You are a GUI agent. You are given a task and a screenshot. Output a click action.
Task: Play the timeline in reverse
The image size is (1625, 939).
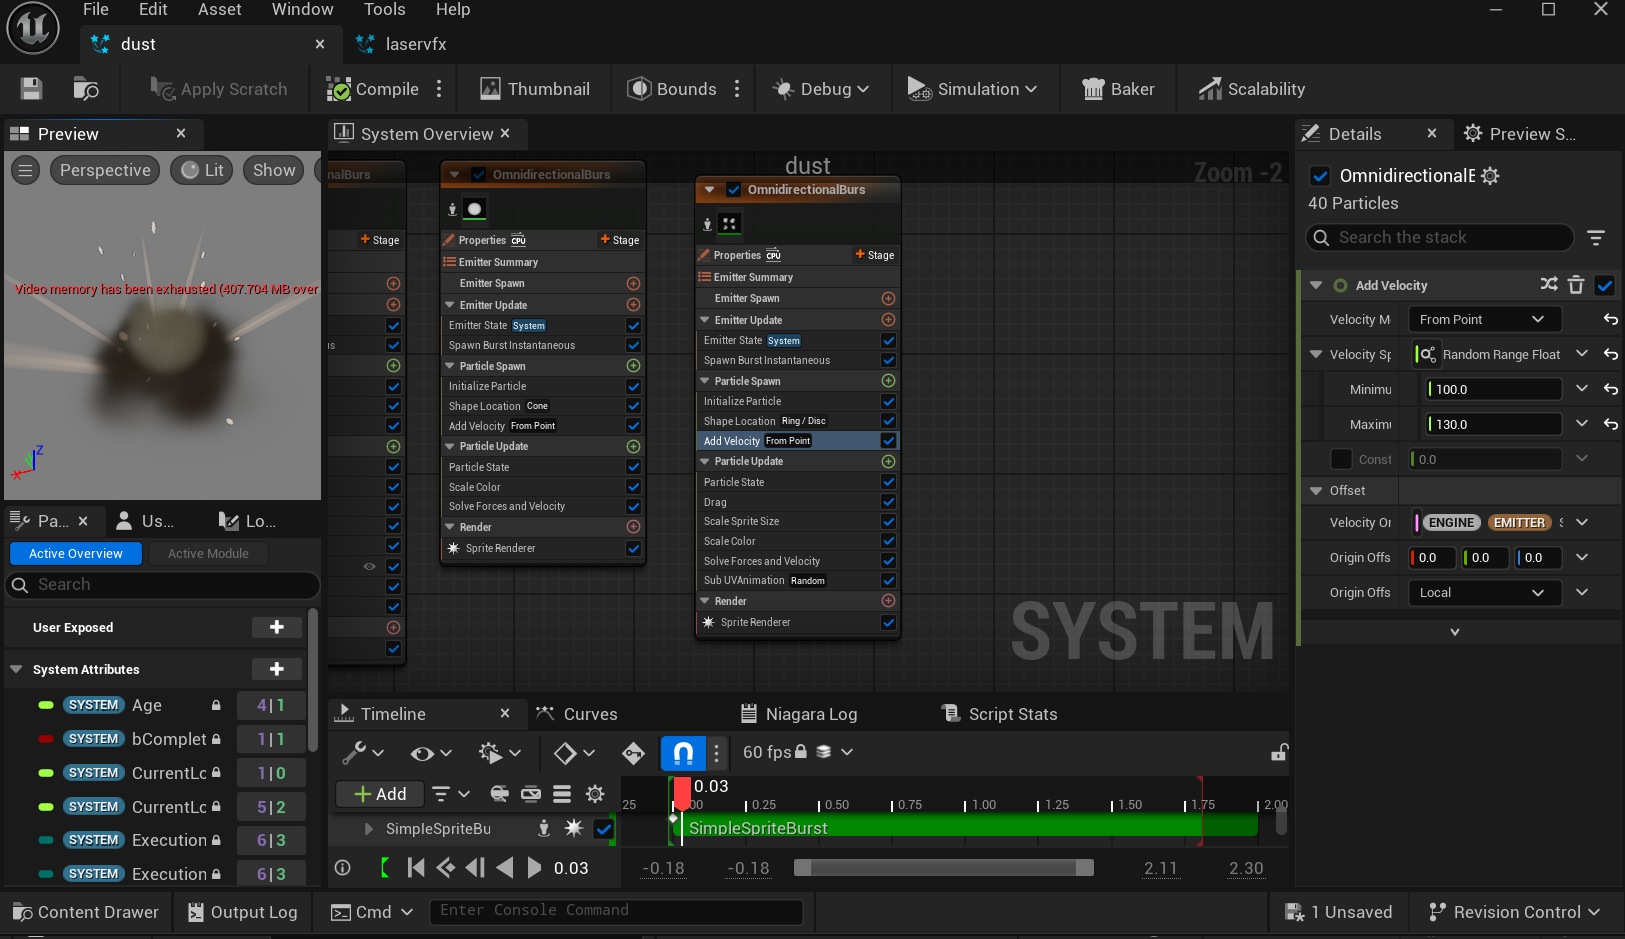pyautogui.click(x=505, y=868)
